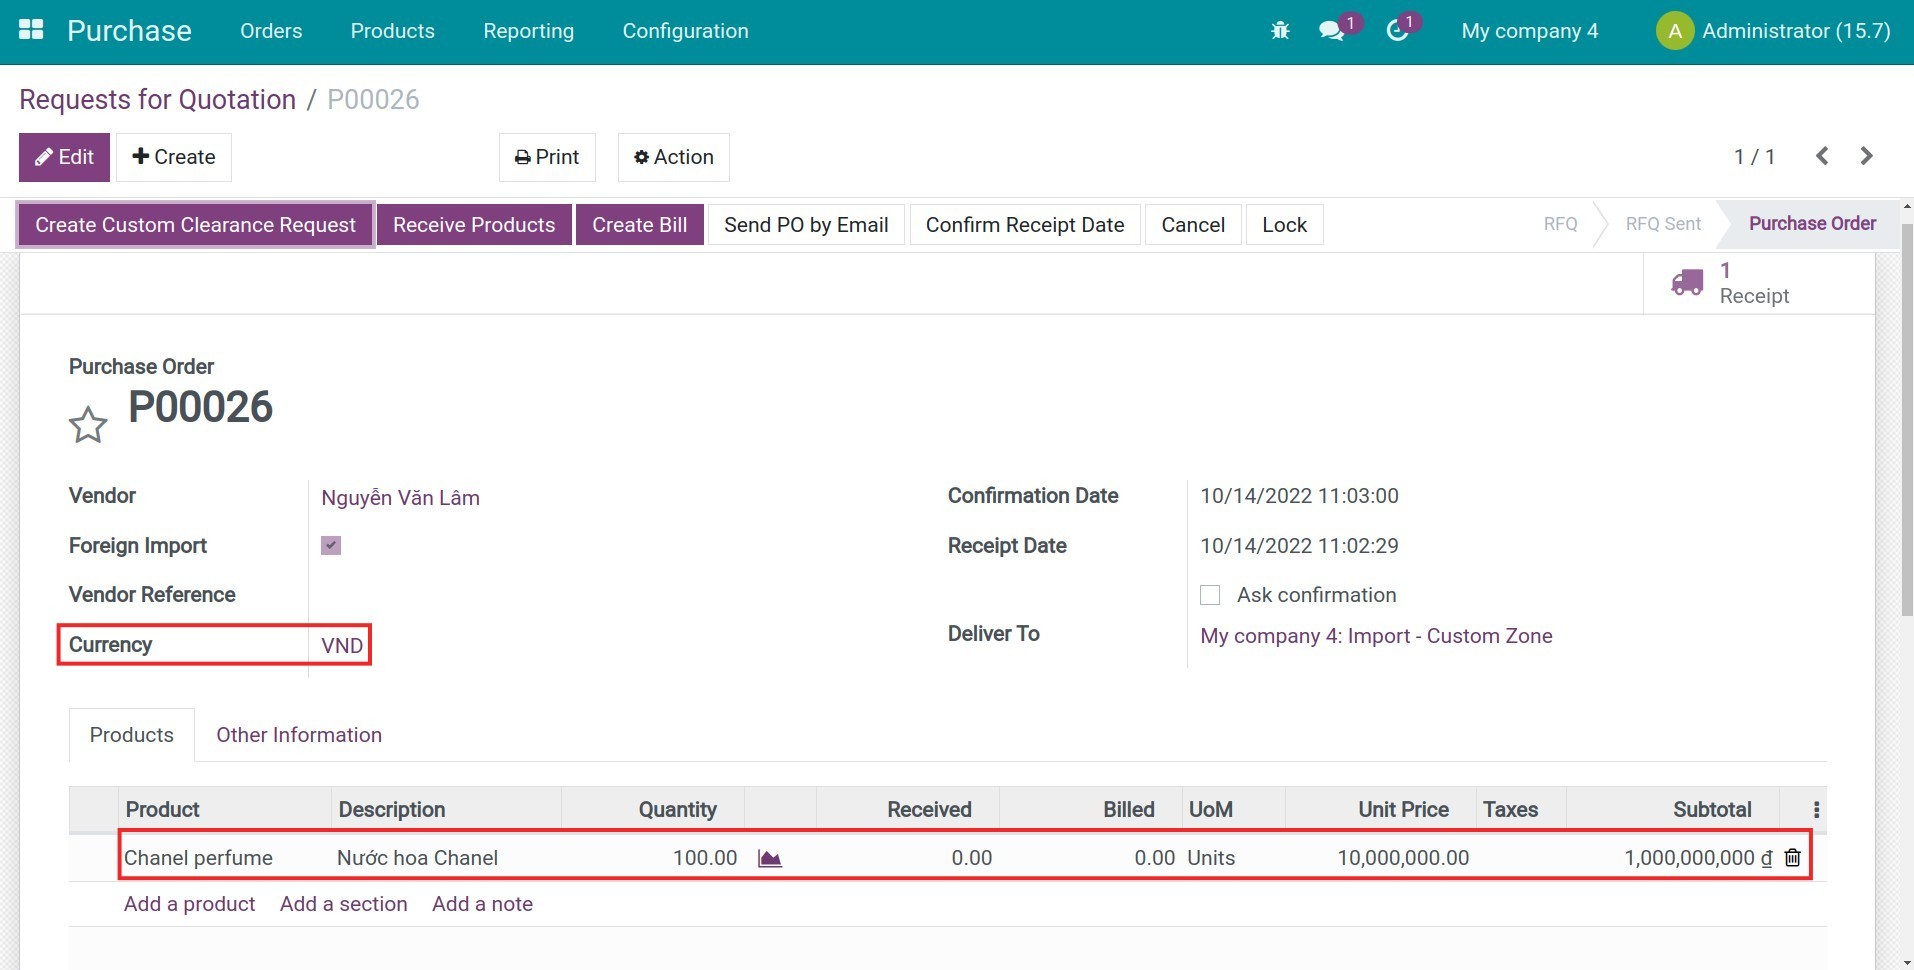Screen dimensions: 1914x970
Task: Open the messaging chat bubble icon
Action: tap(1331, 31)
